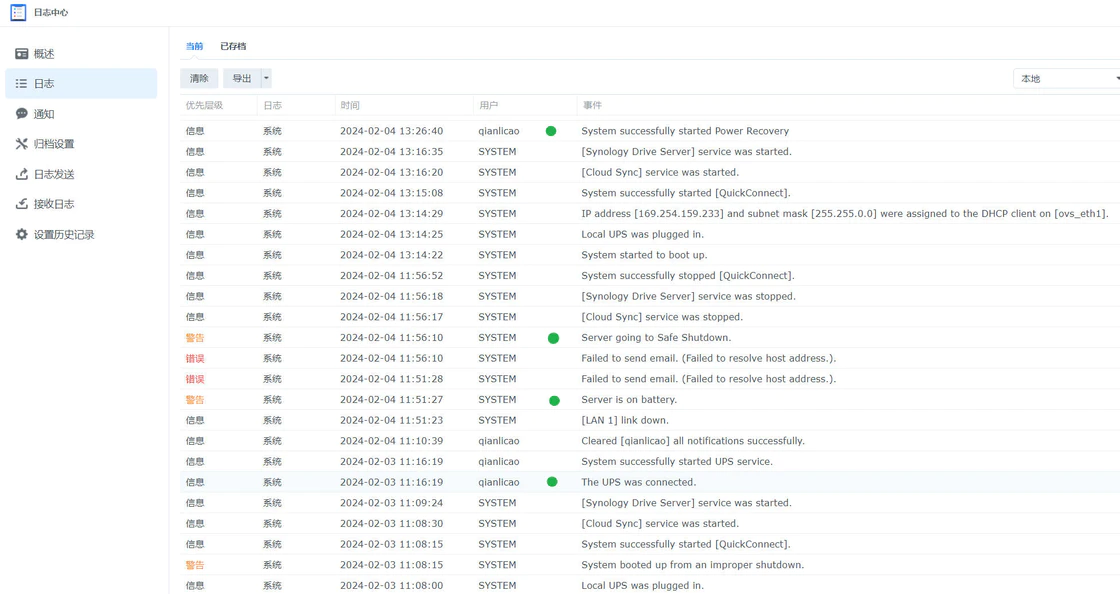Screen dimensions: 1120x594
Task: Select the 当前 tab
Action: [194, 46]
